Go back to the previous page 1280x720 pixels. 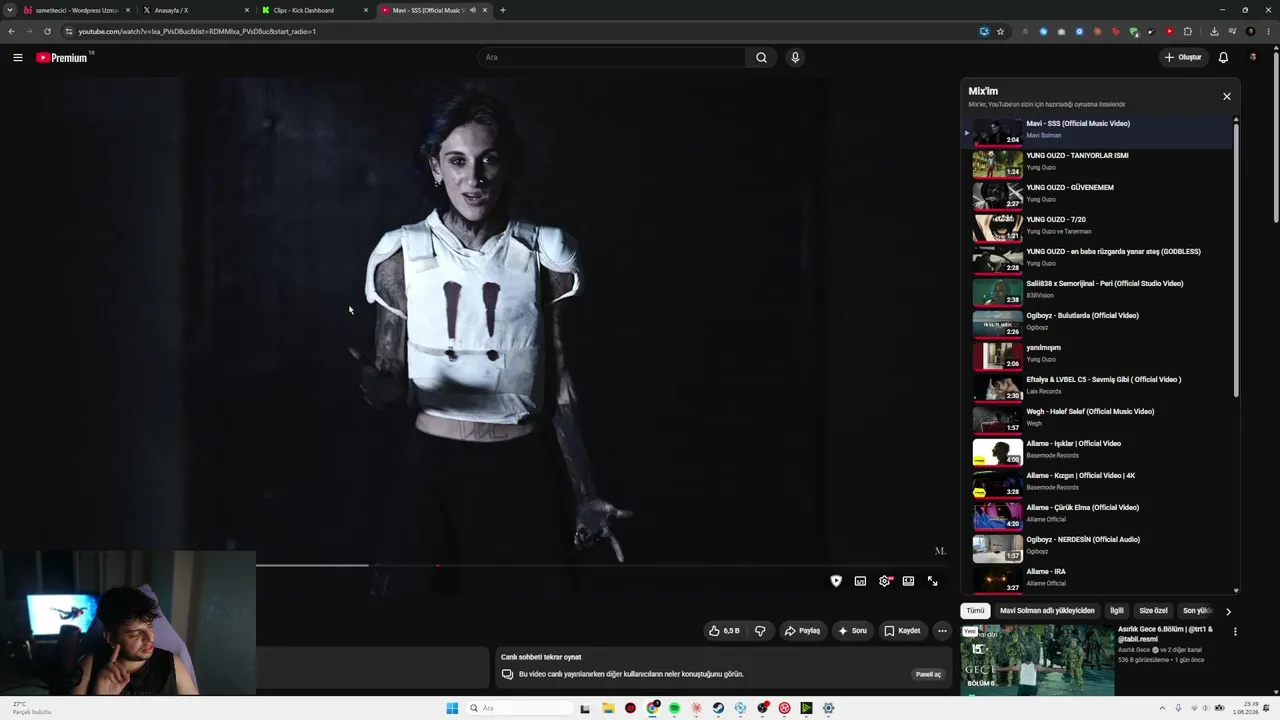11,31
